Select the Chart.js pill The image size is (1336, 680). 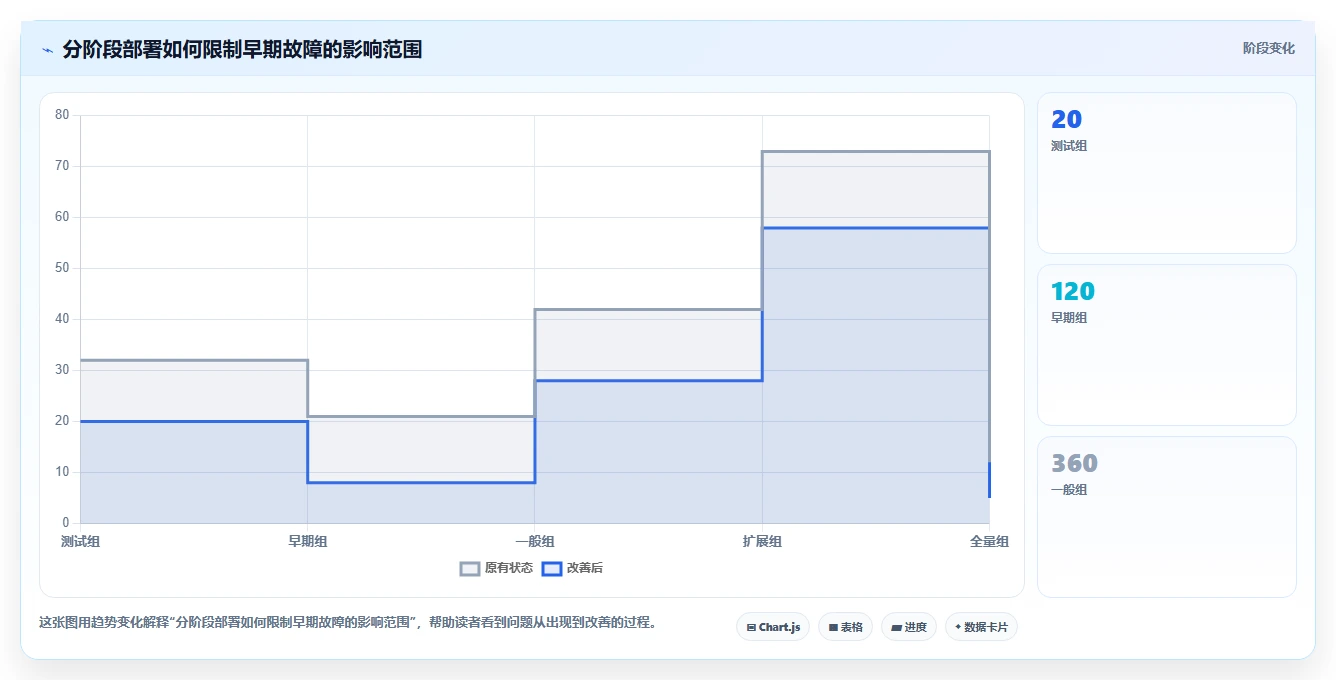(x=773, y=627)
